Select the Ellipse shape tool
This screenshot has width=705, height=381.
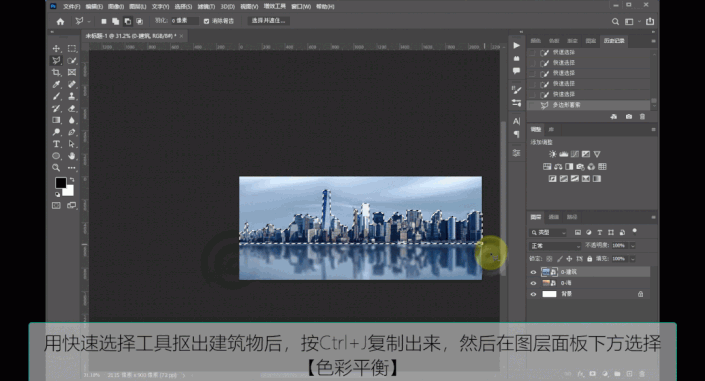pos(56,156)
